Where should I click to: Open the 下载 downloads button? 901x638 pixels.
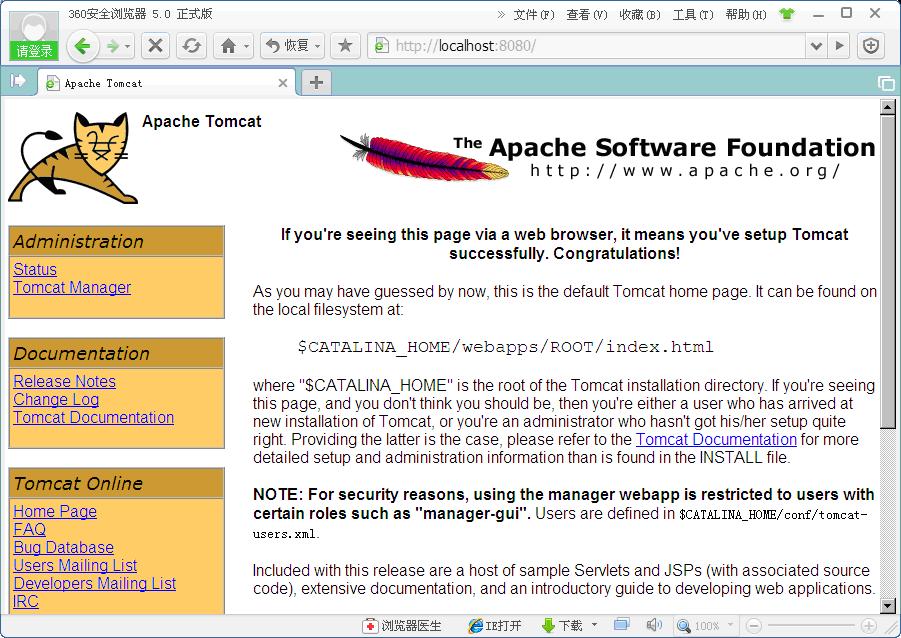(x=563, y=625)
